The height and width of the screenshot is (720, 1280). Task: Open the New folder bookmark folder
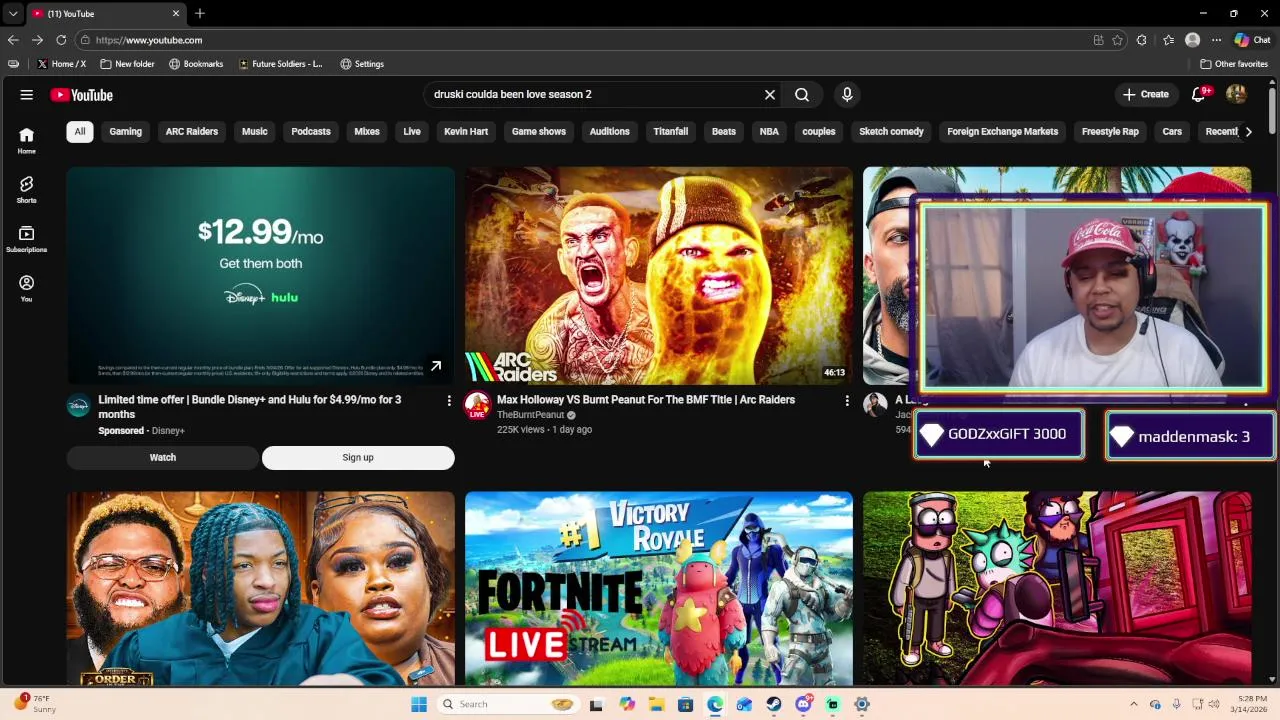pyautogui.click(x=127, y=64)
